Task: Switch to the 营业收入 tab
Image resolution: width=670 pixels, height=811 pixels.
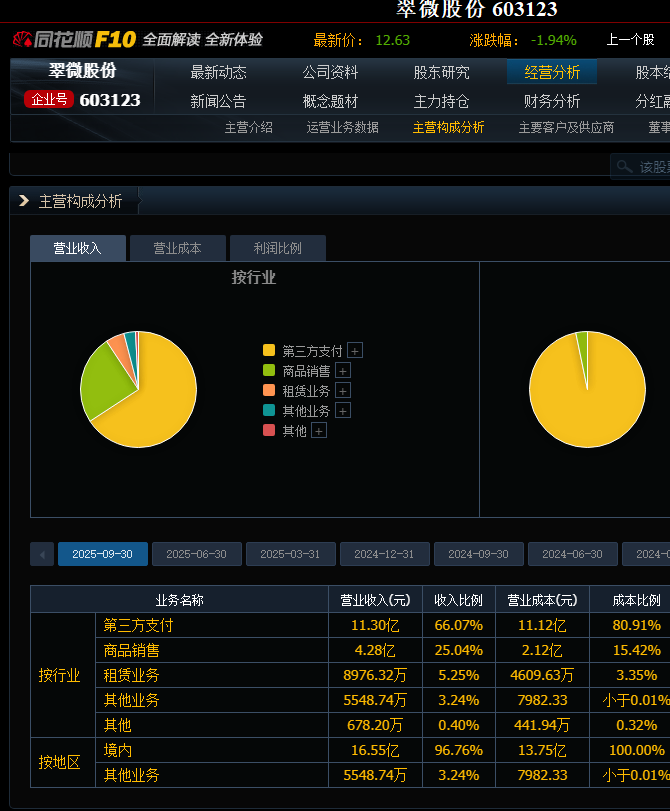Action: [x=78, y=248]
